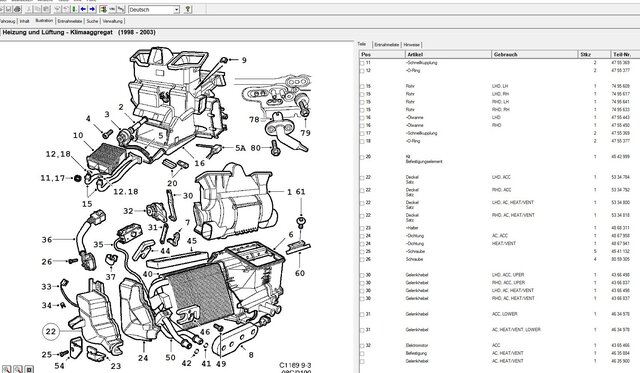Select checkbox for position 32 Elektromotor
Viewport: 640px width, 373px height.
[x=362, y=346]
